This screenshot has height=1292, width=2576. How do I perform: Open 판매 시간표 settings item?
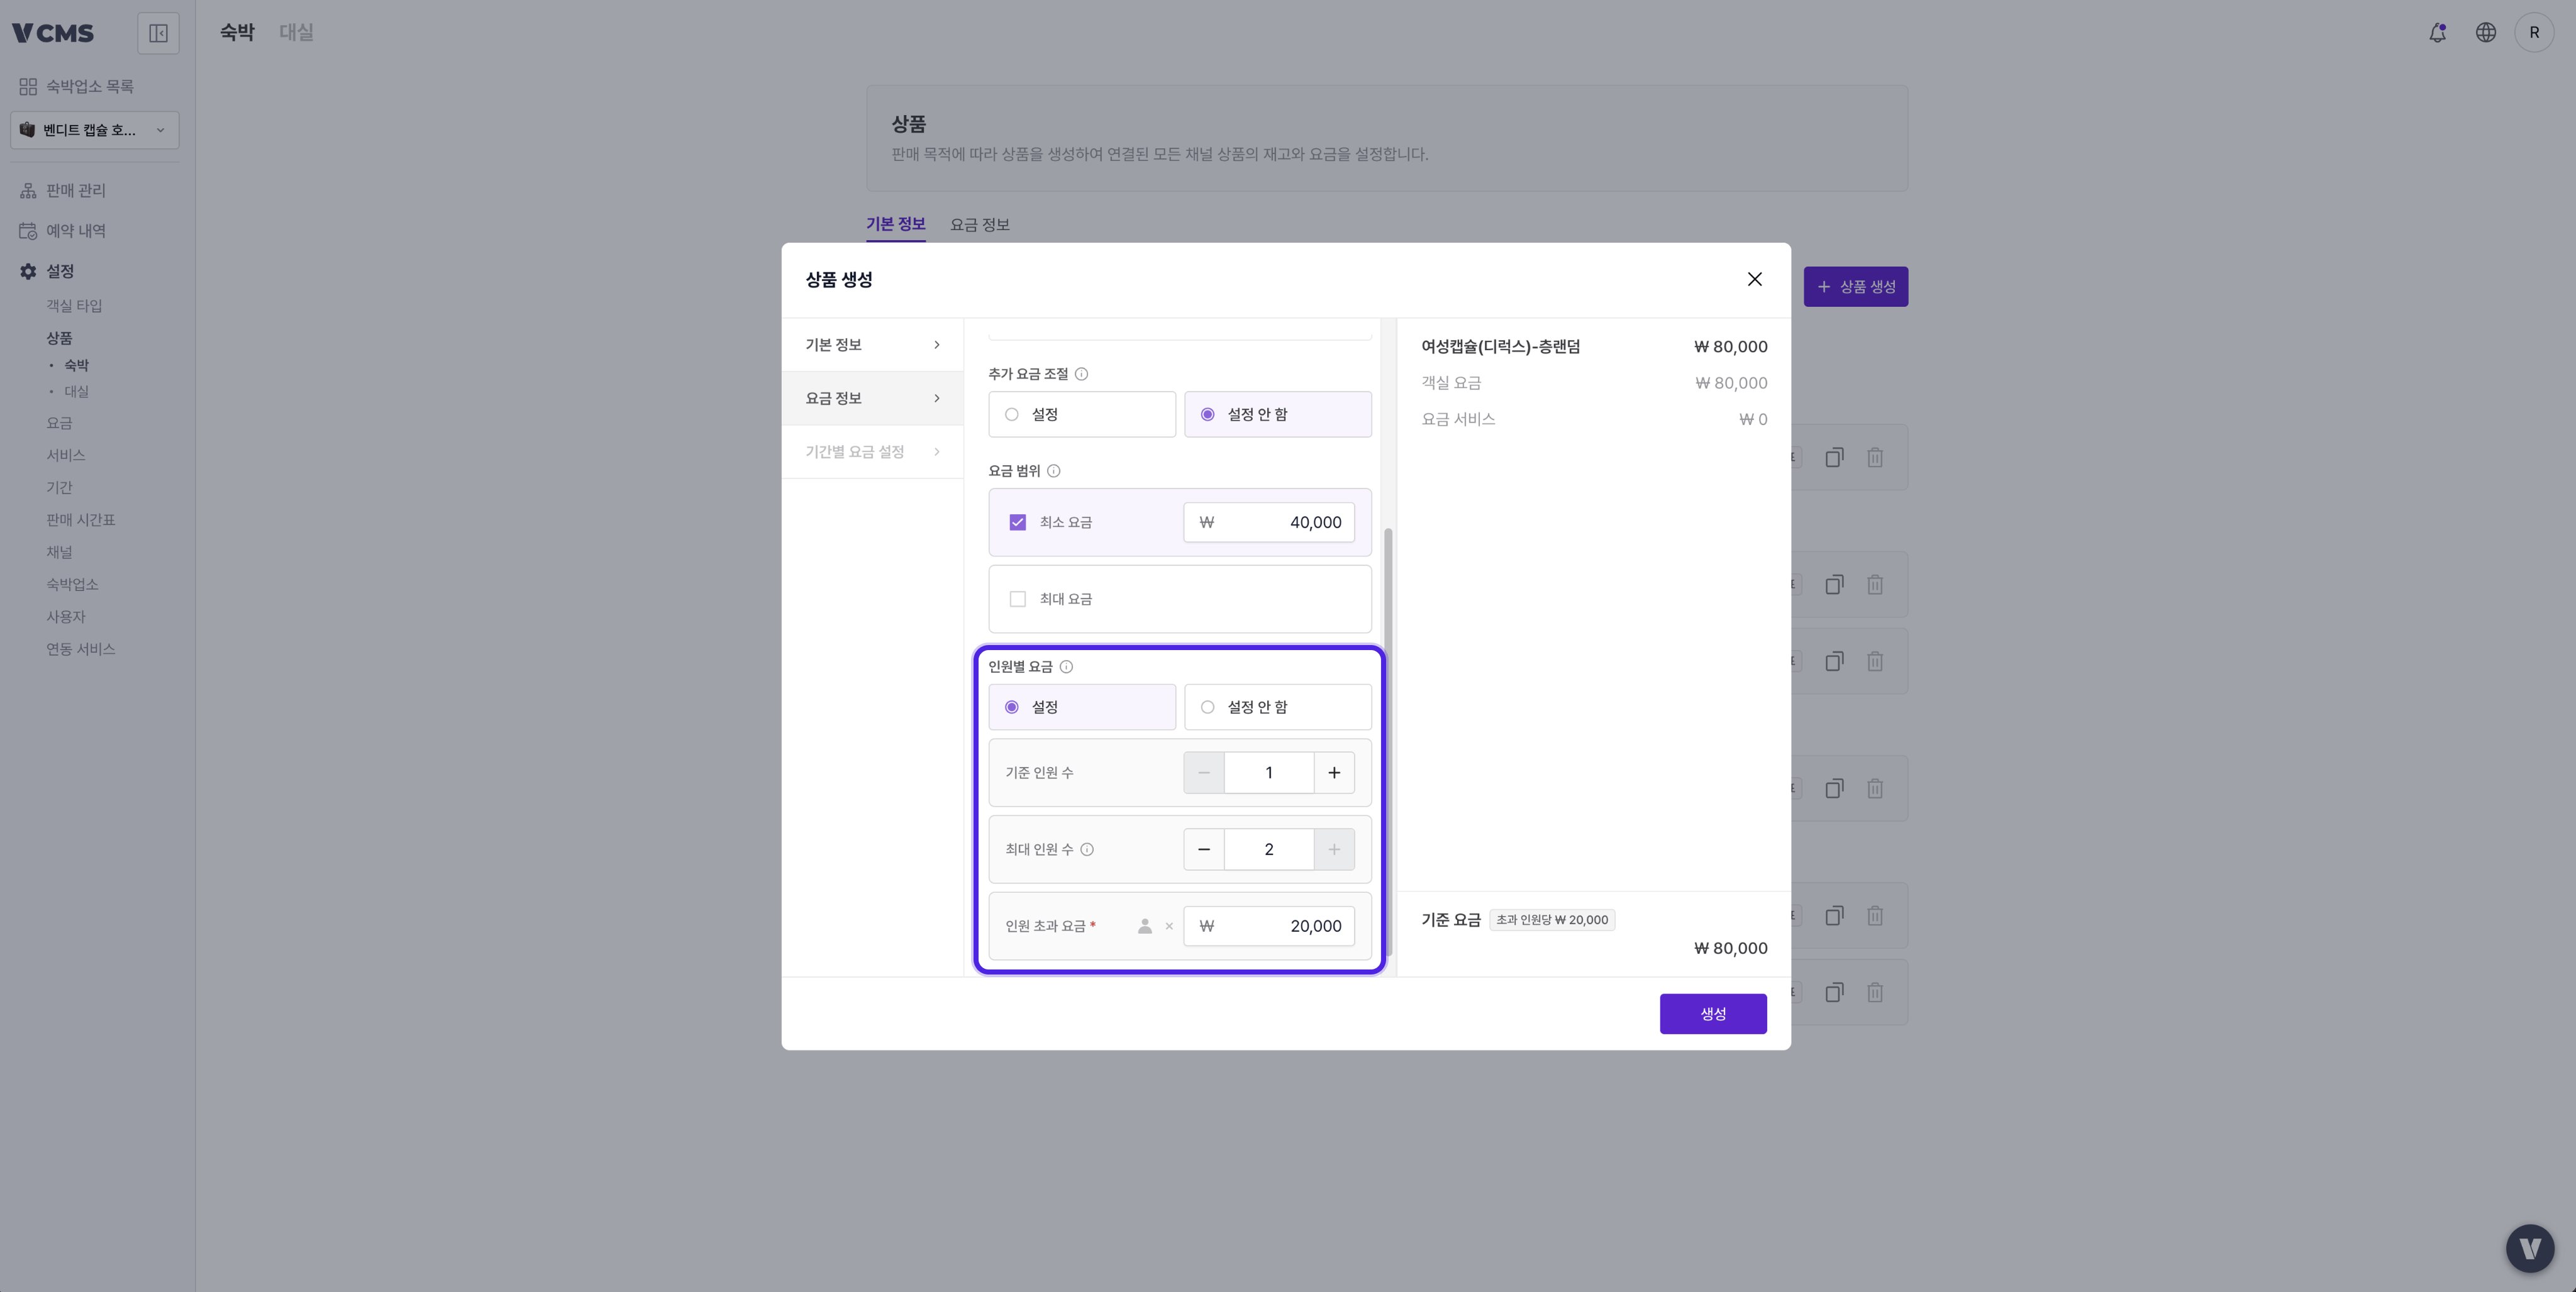click(81, 520)
